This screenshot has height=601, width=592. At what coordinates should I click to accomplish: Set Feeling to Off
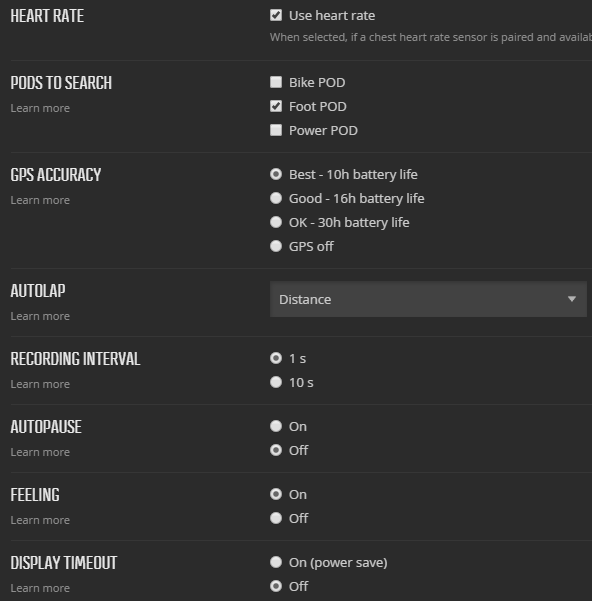pos(276,518)
